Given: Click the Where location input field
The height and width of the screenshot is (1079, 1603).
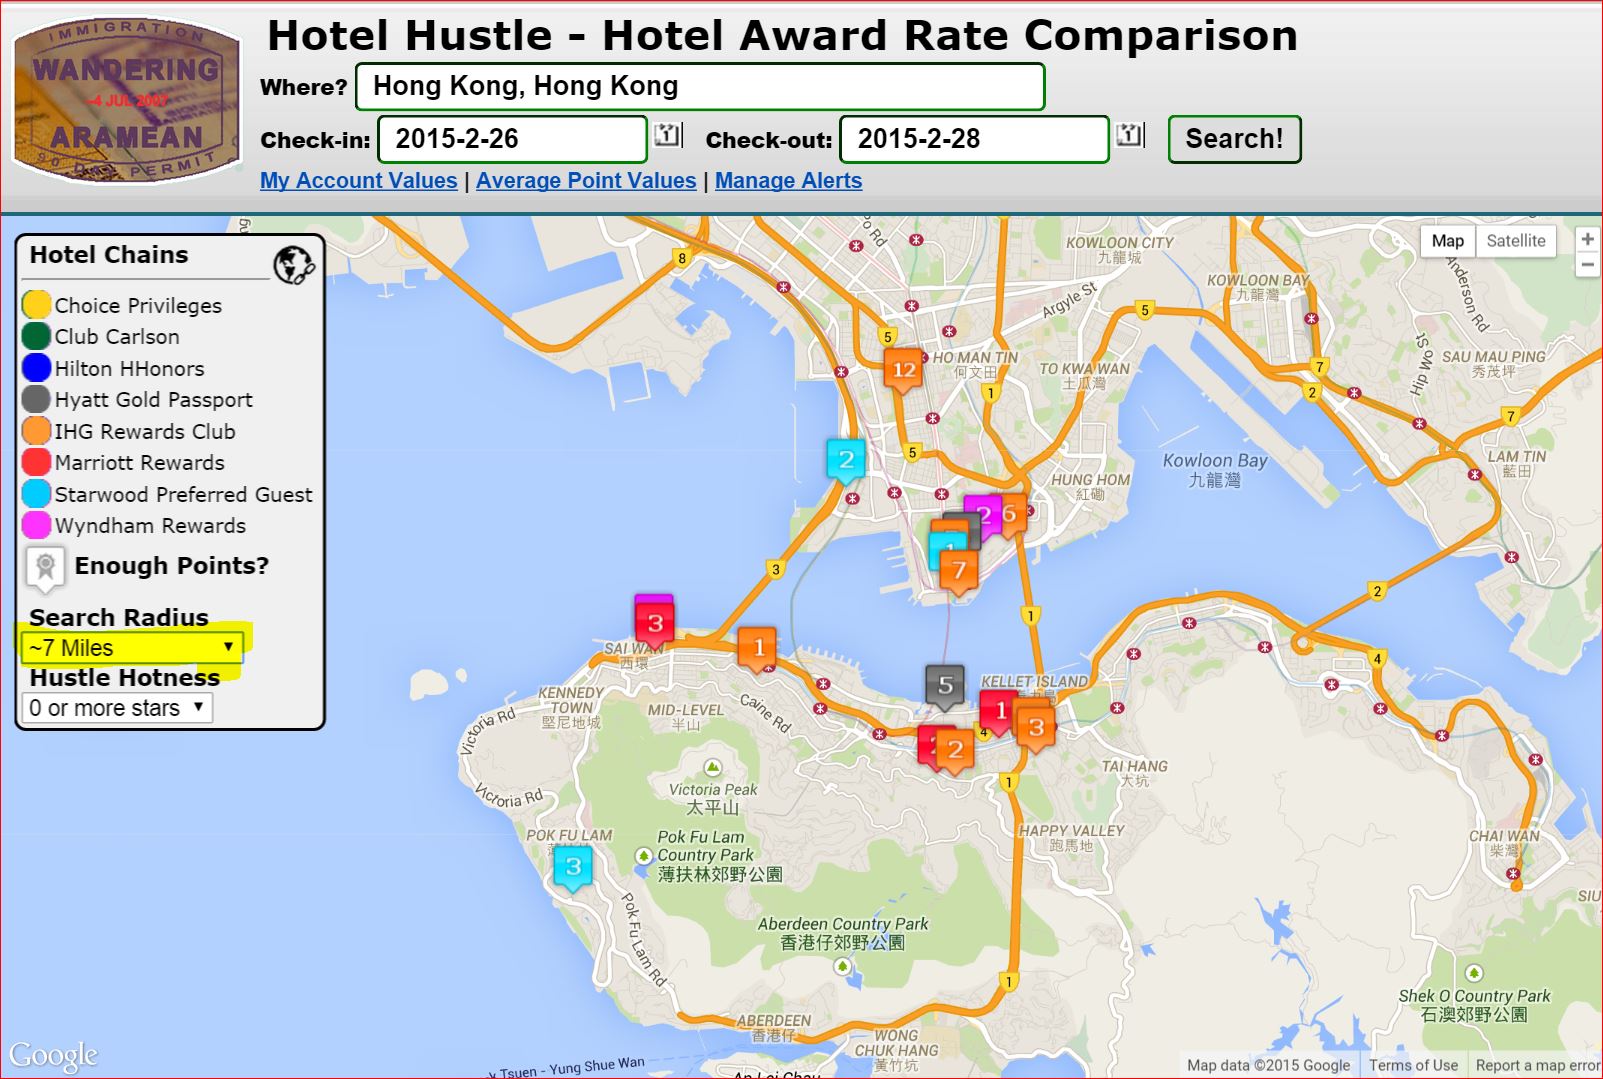Looking at the screenshot, I should tap(700, 87).
